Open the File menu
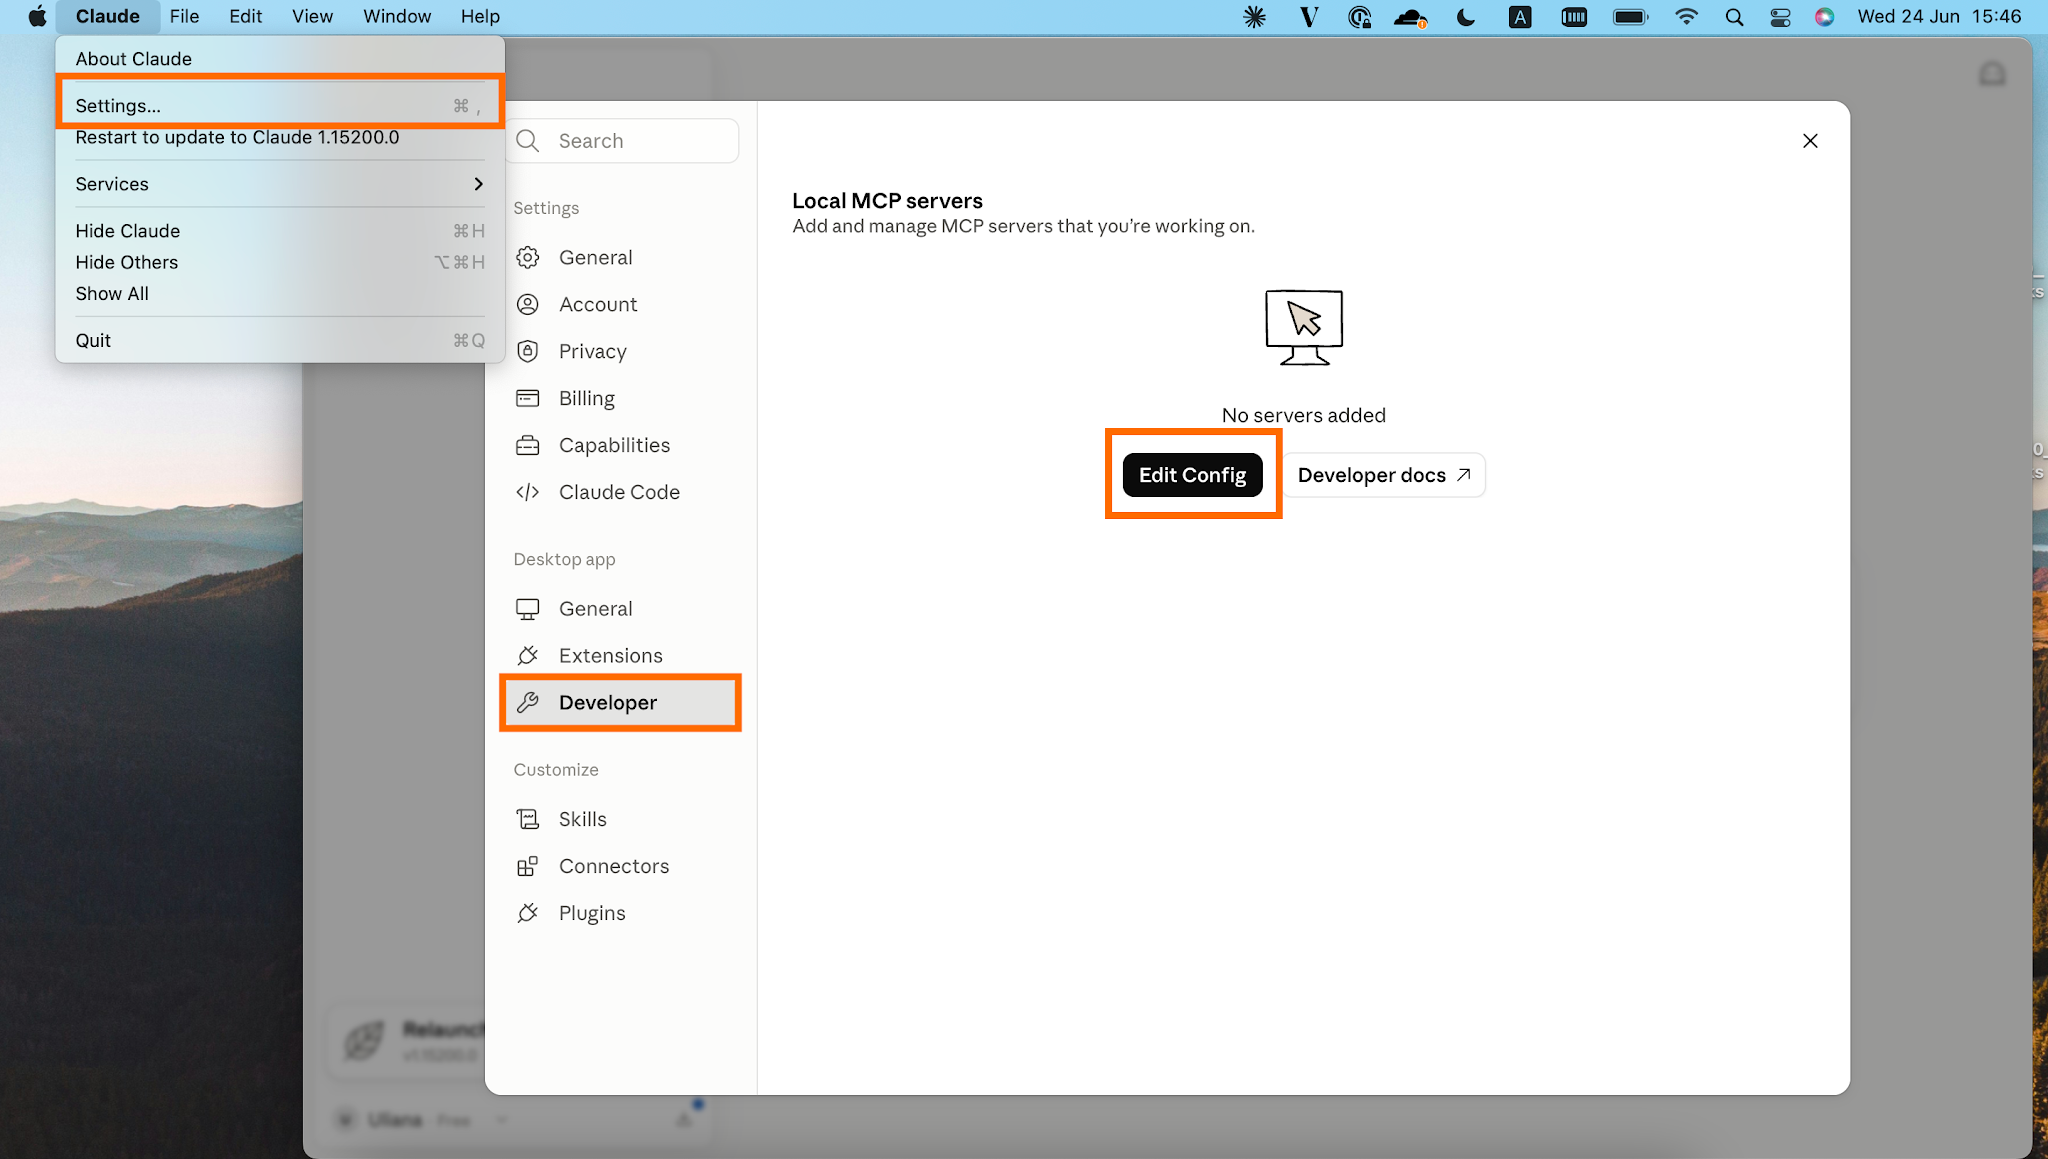2048x1159 pixels. tap(184, 16)
